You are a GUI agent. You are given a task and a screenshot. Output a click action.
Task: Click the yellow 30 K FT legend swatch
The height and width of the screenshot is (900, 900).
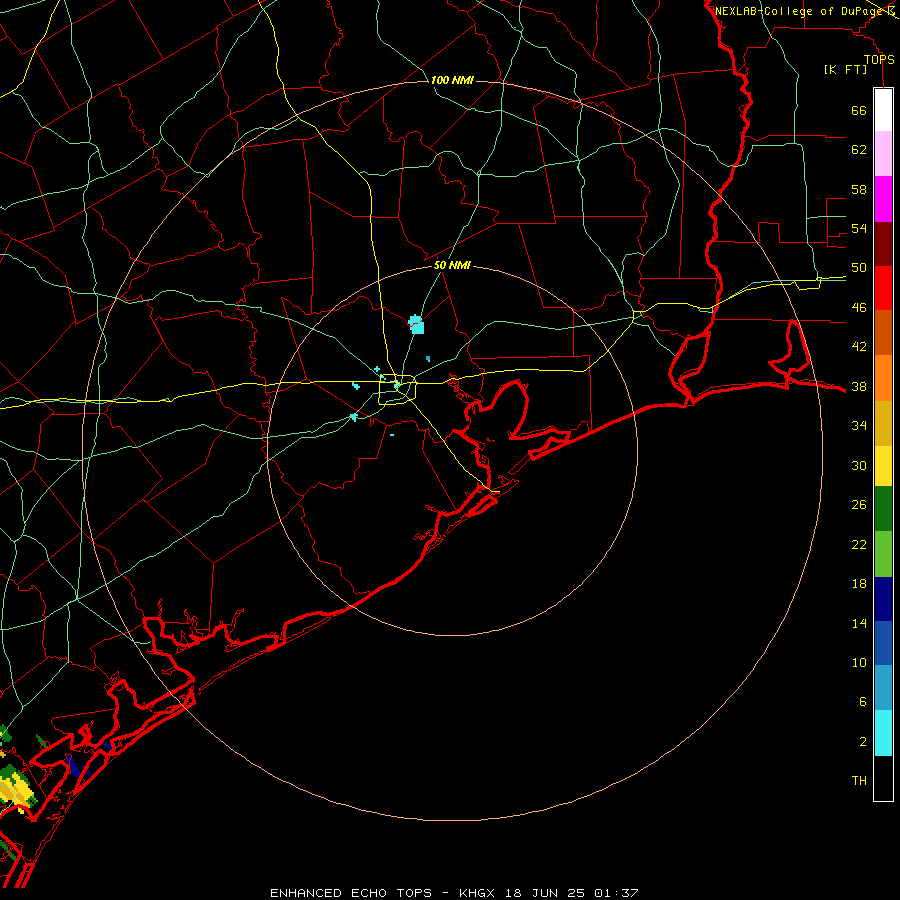coord(883,465)
